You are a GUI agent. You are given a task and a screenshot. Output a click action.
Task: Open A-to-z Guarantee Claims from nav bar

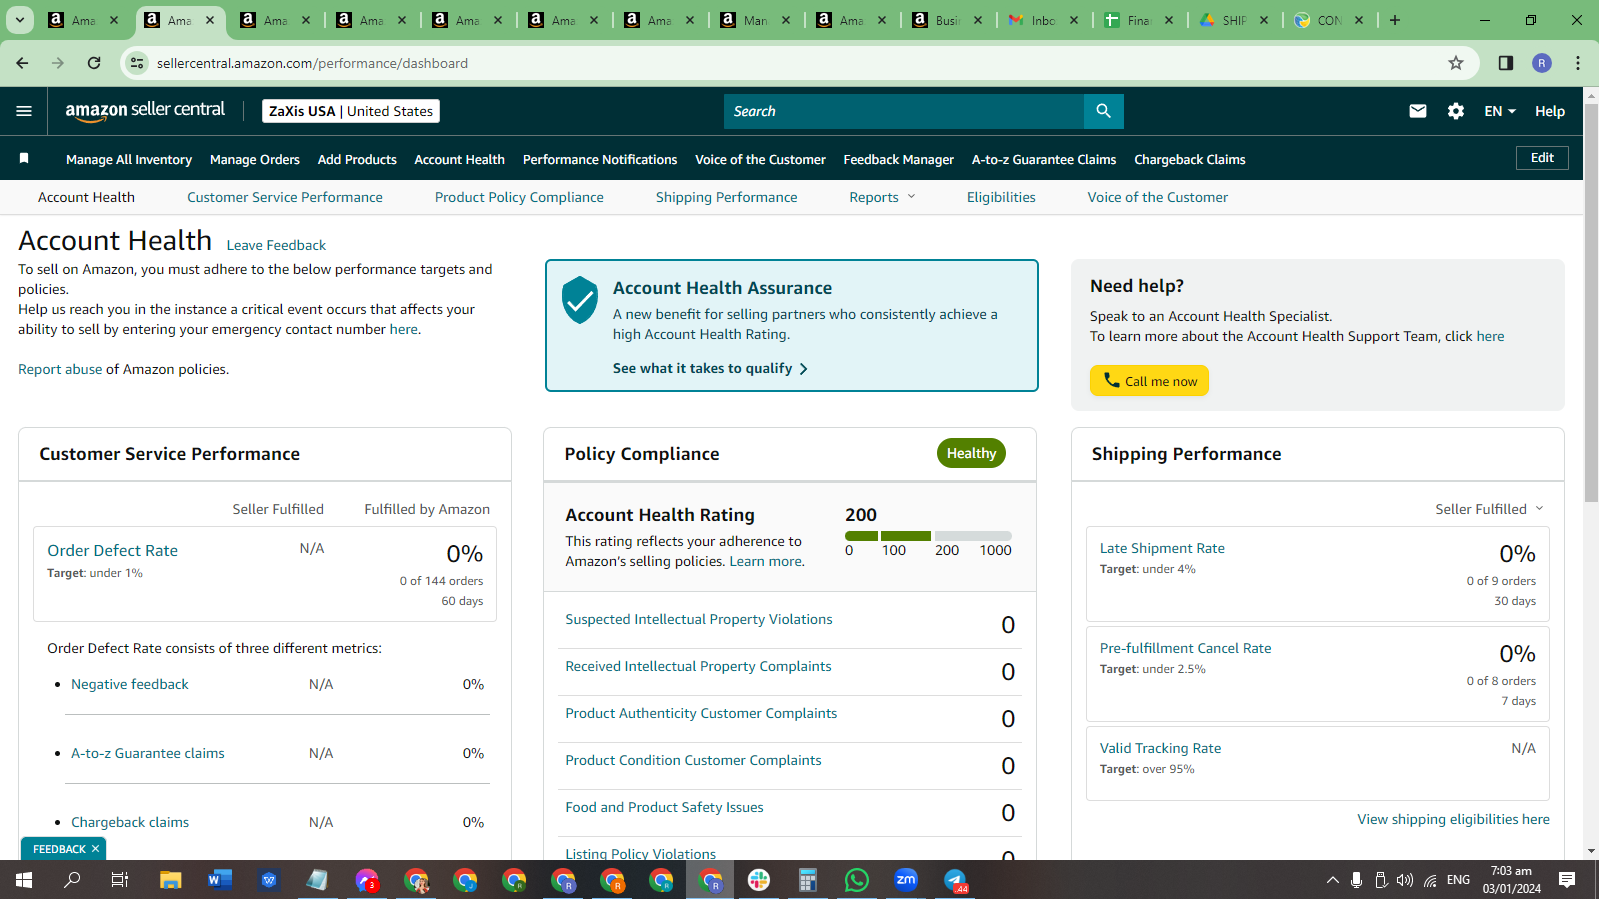1044,159
